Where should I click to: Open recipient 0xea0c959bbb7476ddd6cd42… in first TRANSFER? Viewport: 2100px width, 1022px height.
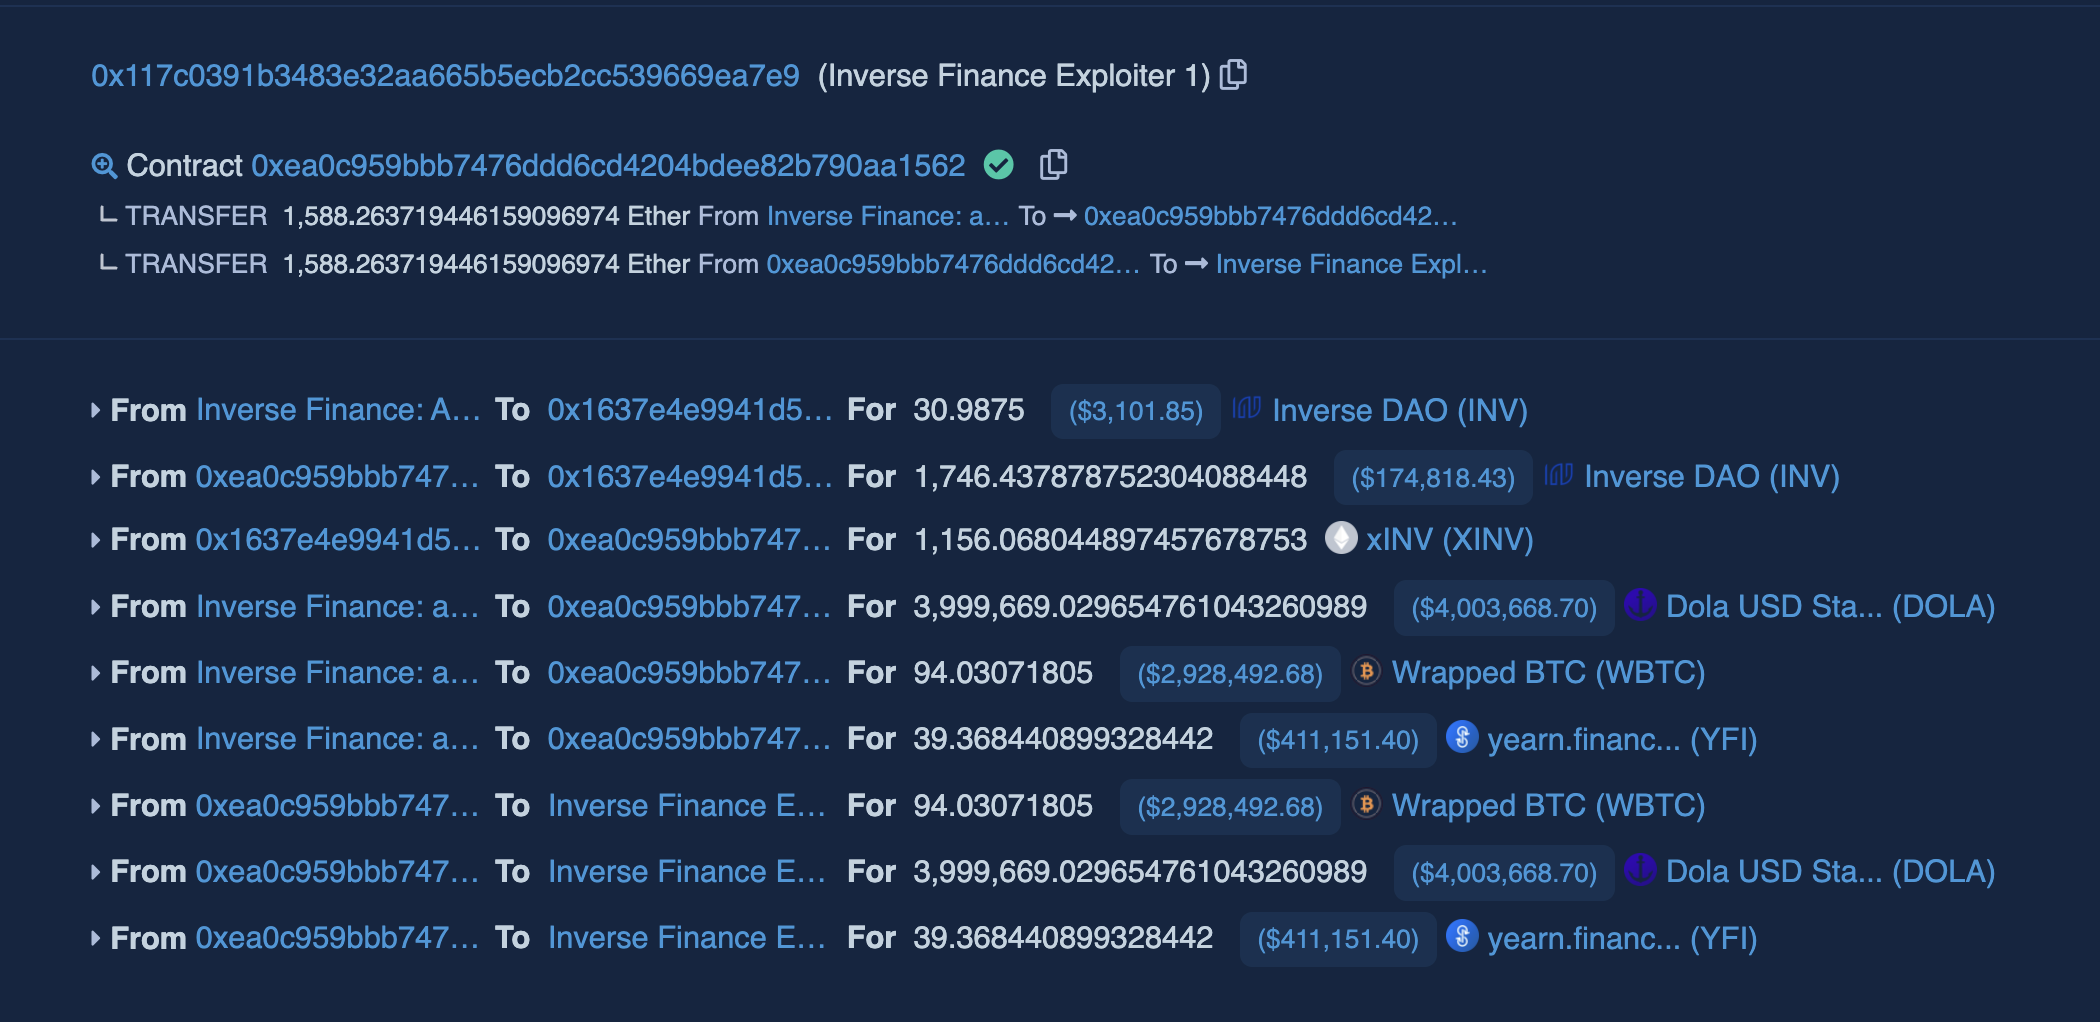pyautogui.click(x=1270, y=216)
